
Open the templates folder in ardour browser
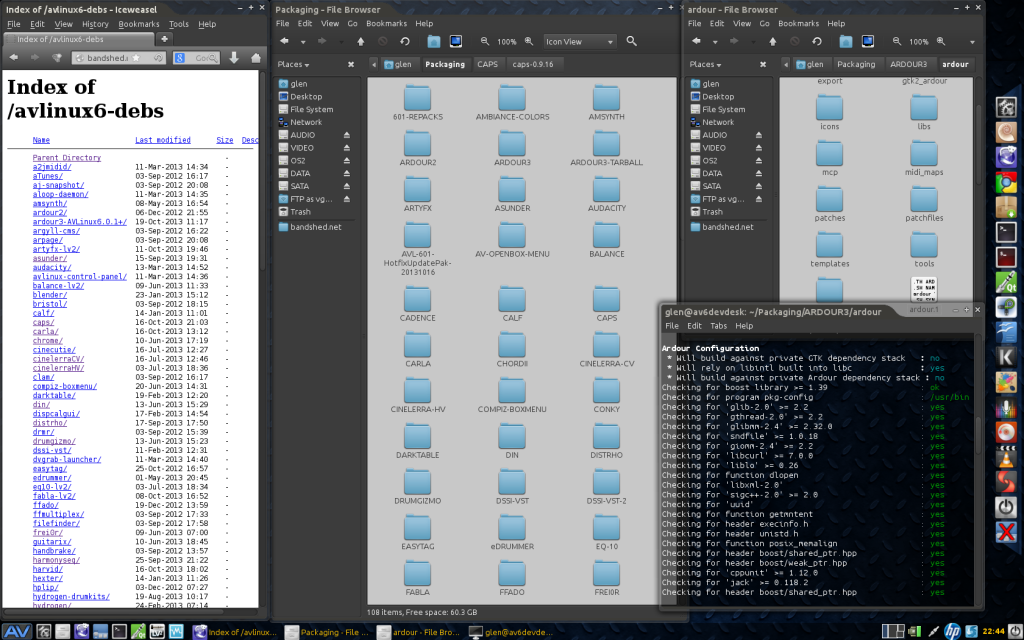click(x=830, y=250)
